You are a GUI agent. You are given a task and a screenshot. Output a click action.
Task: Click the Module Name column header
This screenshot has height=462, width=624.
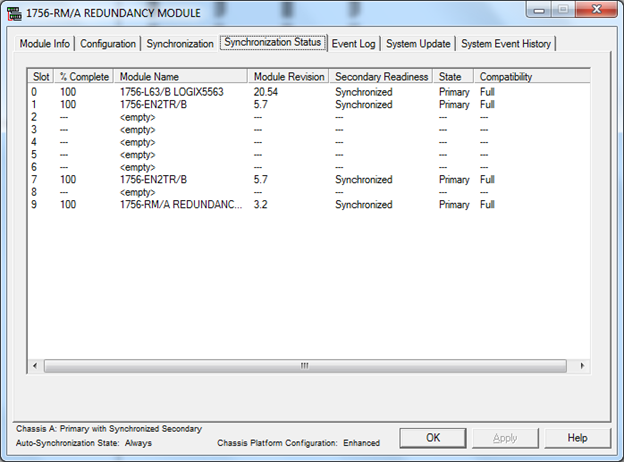pyautogui.click(x=181, y=76)
